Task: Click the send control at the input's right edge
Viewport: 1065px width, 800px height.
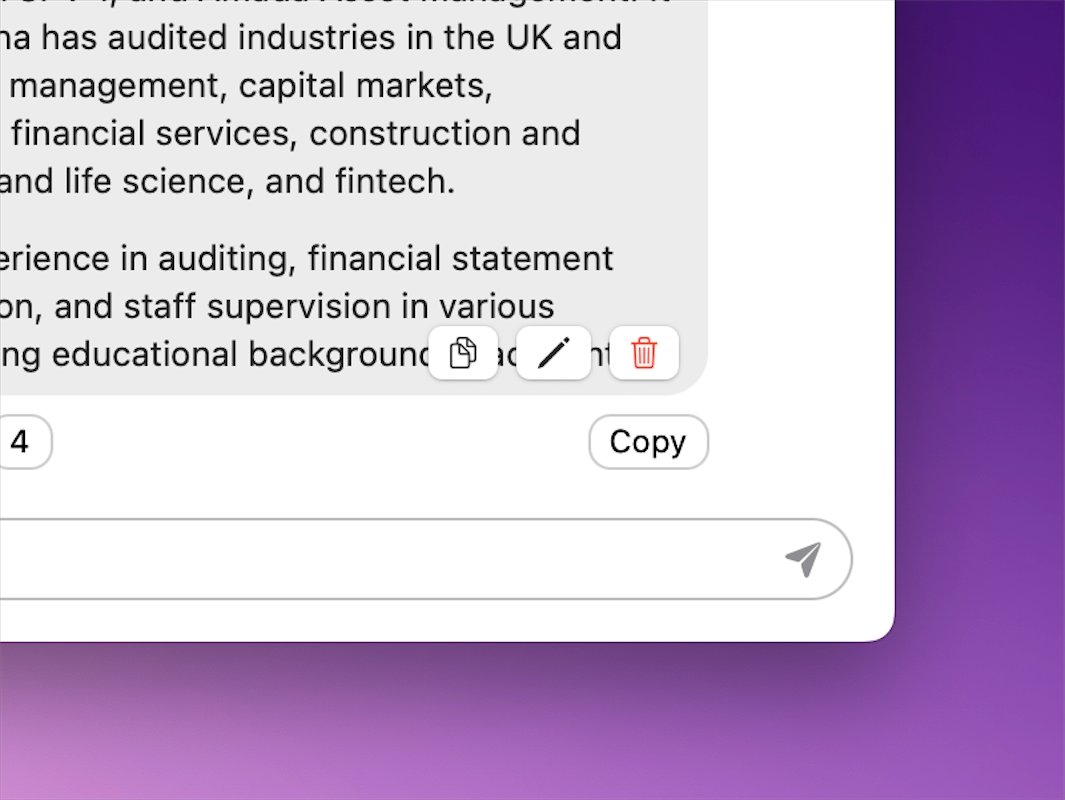Action: click(x=803, y=560)
